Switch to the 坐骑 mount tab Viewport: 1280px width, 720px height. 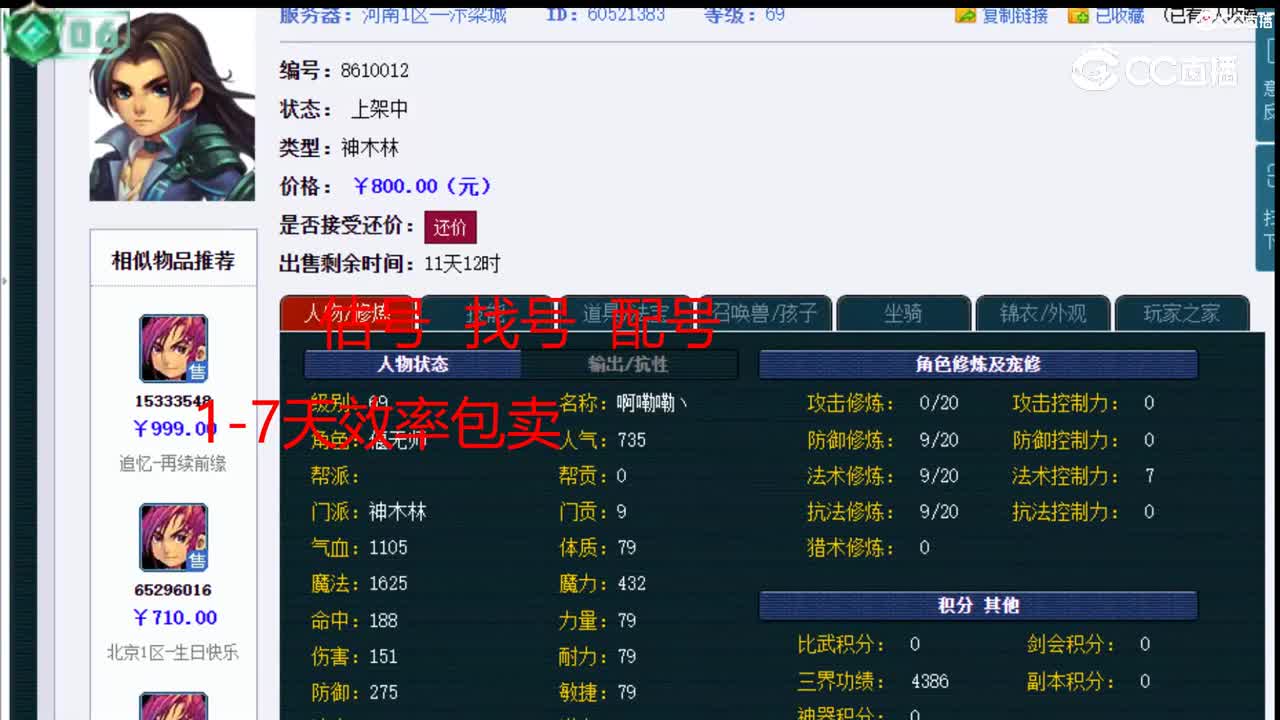904,313
